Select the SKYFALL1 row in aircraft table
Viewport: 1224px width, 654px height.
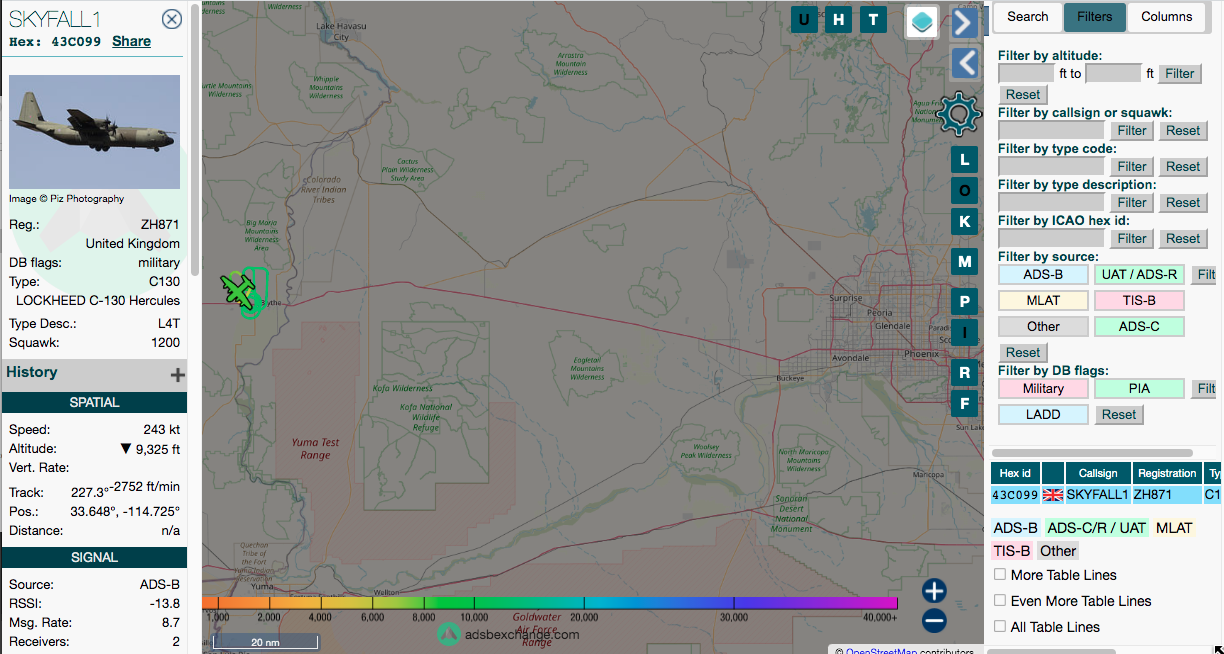[x=1106, y=495]
